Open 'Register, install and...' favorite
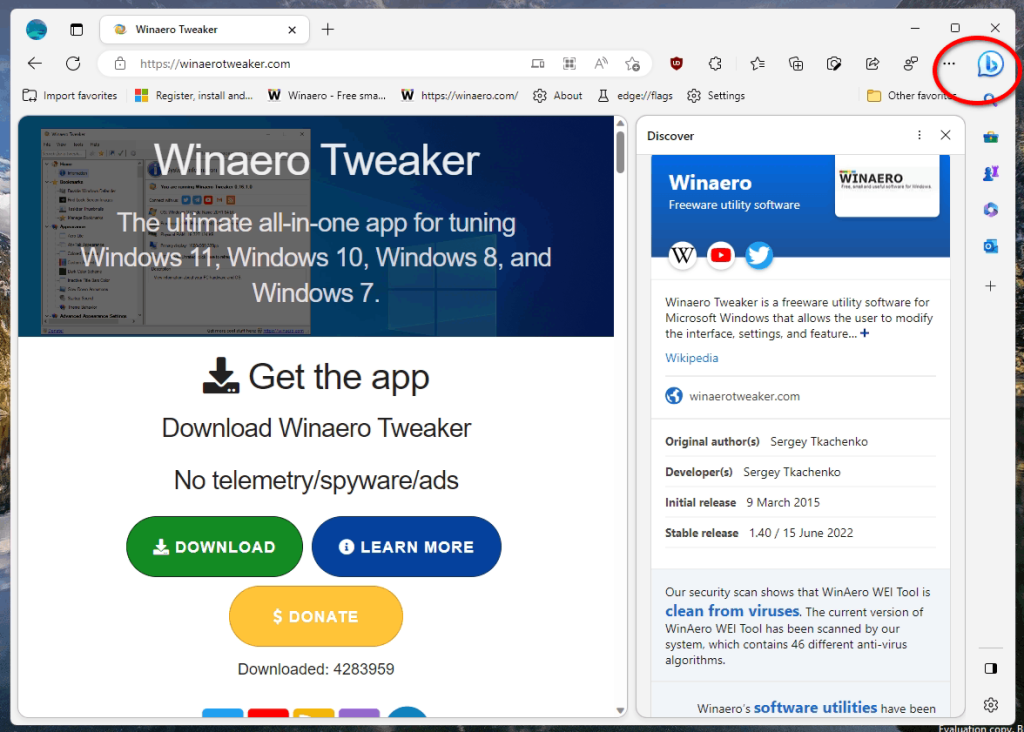Viewport: 1024px width, 732px height. coord(194,95)
